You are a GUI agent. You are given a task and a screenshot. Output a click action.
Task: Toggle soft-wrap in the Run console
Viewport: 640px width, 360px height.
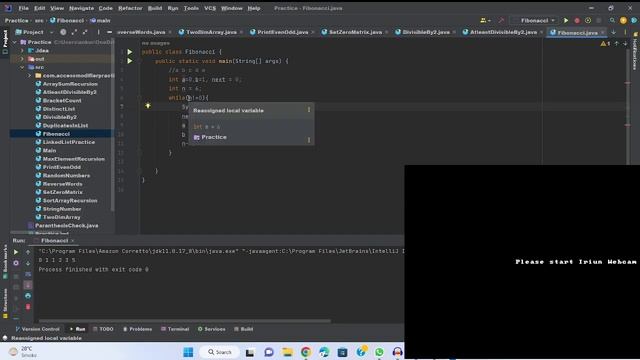click(28, 274)
